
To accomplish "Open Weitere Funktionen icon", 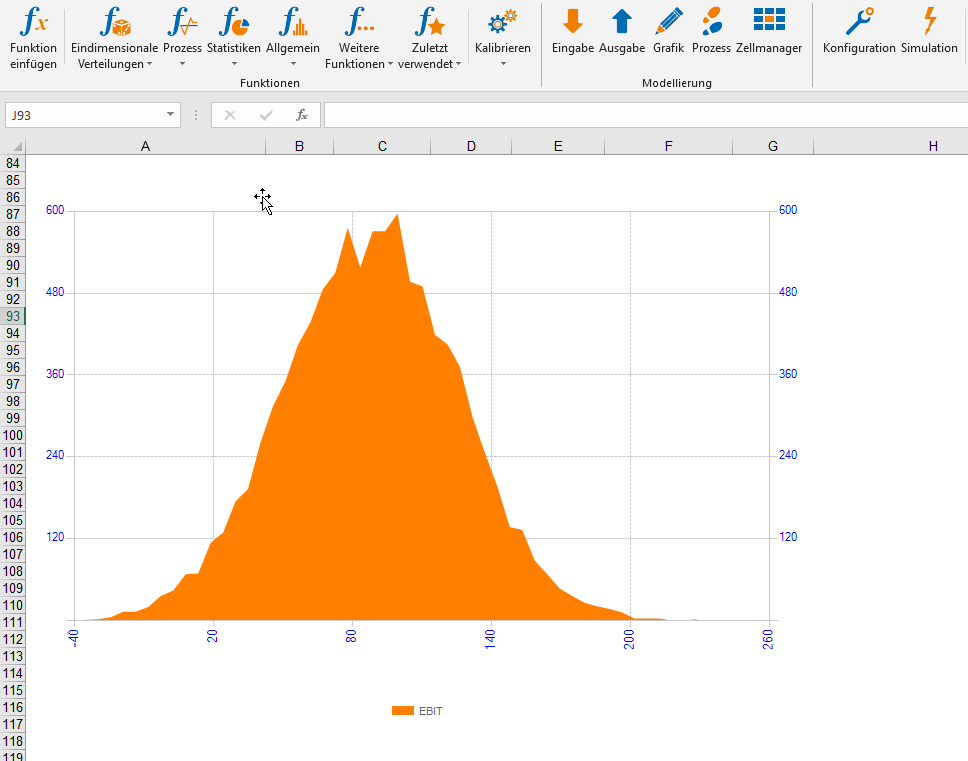I will 359,22.
